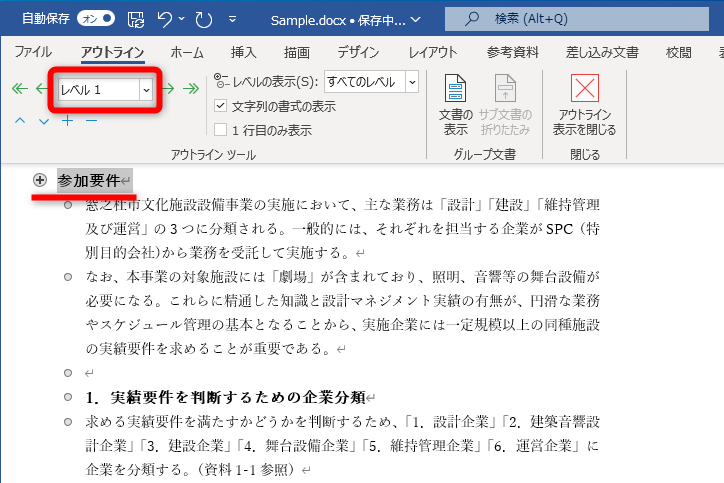Click the Demote right arrow icon

(168, 89)
